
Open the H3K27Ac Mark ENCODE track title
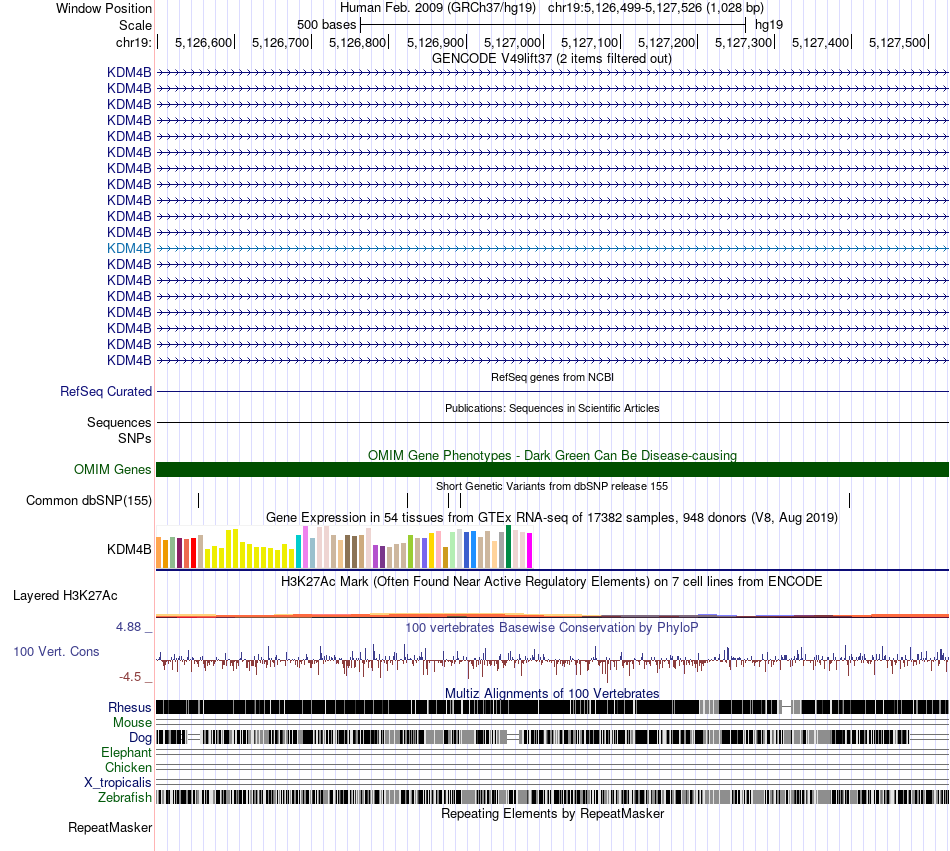(552, 581)
